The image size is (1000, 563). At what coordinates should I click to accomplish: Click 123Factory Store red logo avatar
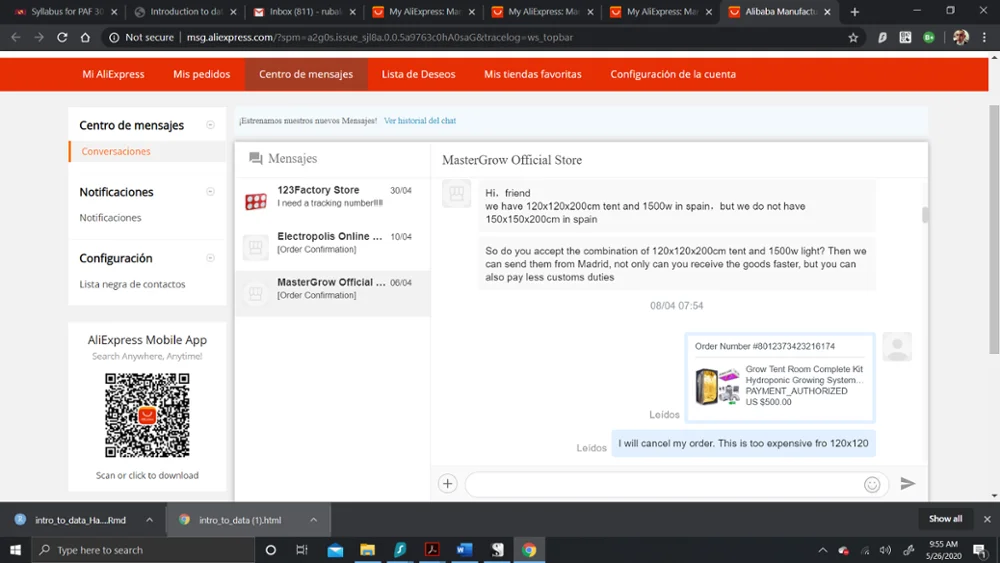pyautogui.click(x=256, y=201)
